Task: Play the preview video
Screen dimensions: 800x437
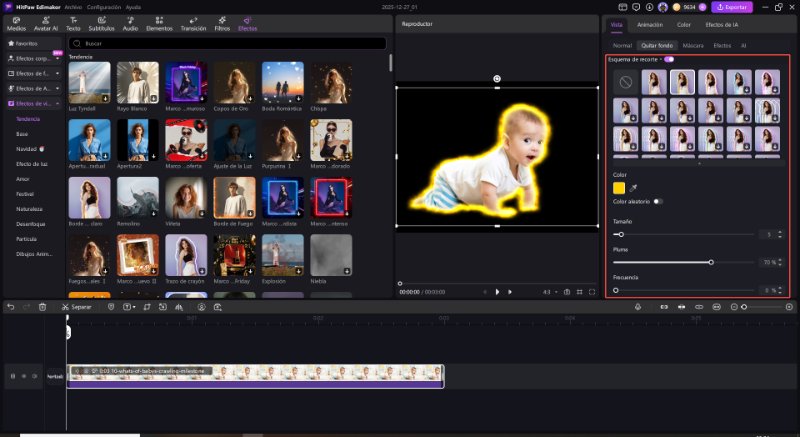Action: [x=497, y=292]
